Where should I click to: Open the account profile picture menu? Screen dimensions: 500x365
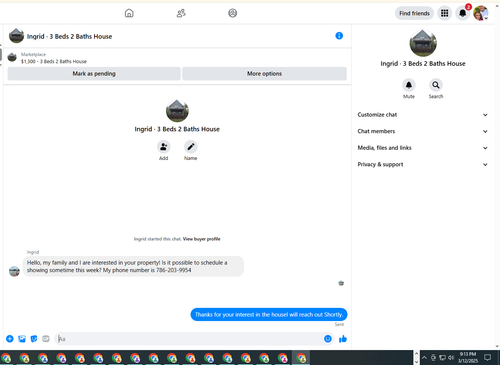481,13
